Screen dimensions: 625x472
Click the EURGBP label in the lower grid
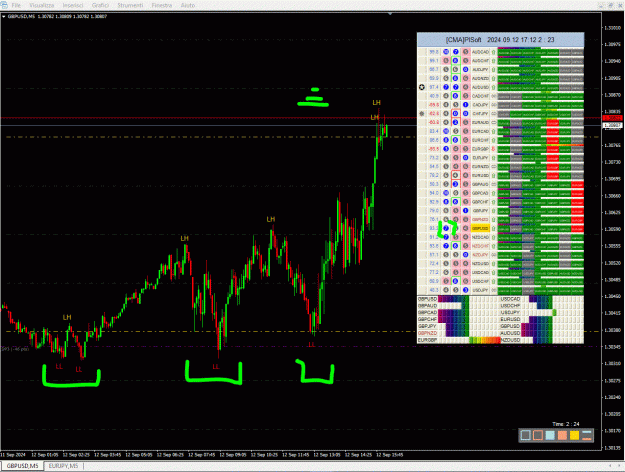pos(427,340)
